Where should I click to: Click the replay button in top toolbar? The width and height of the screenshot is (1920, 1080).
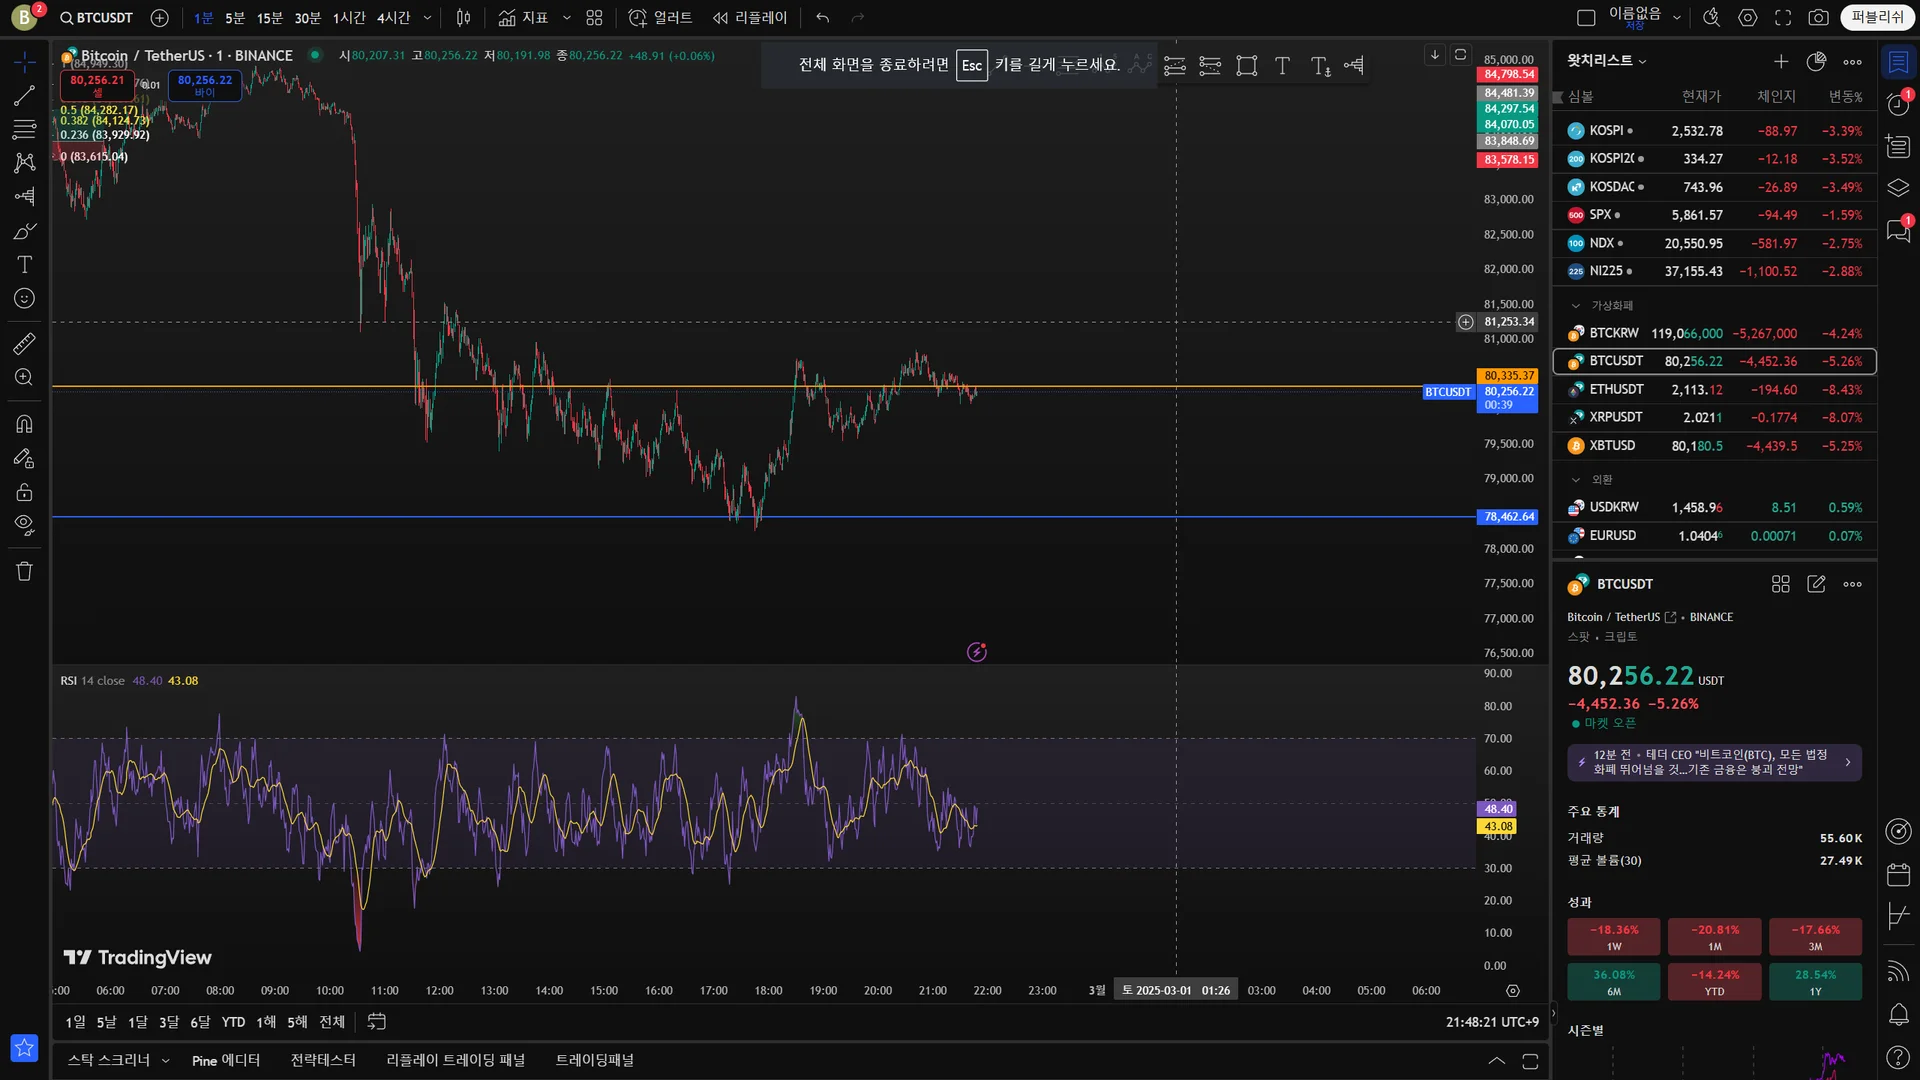tap(750, 18)
